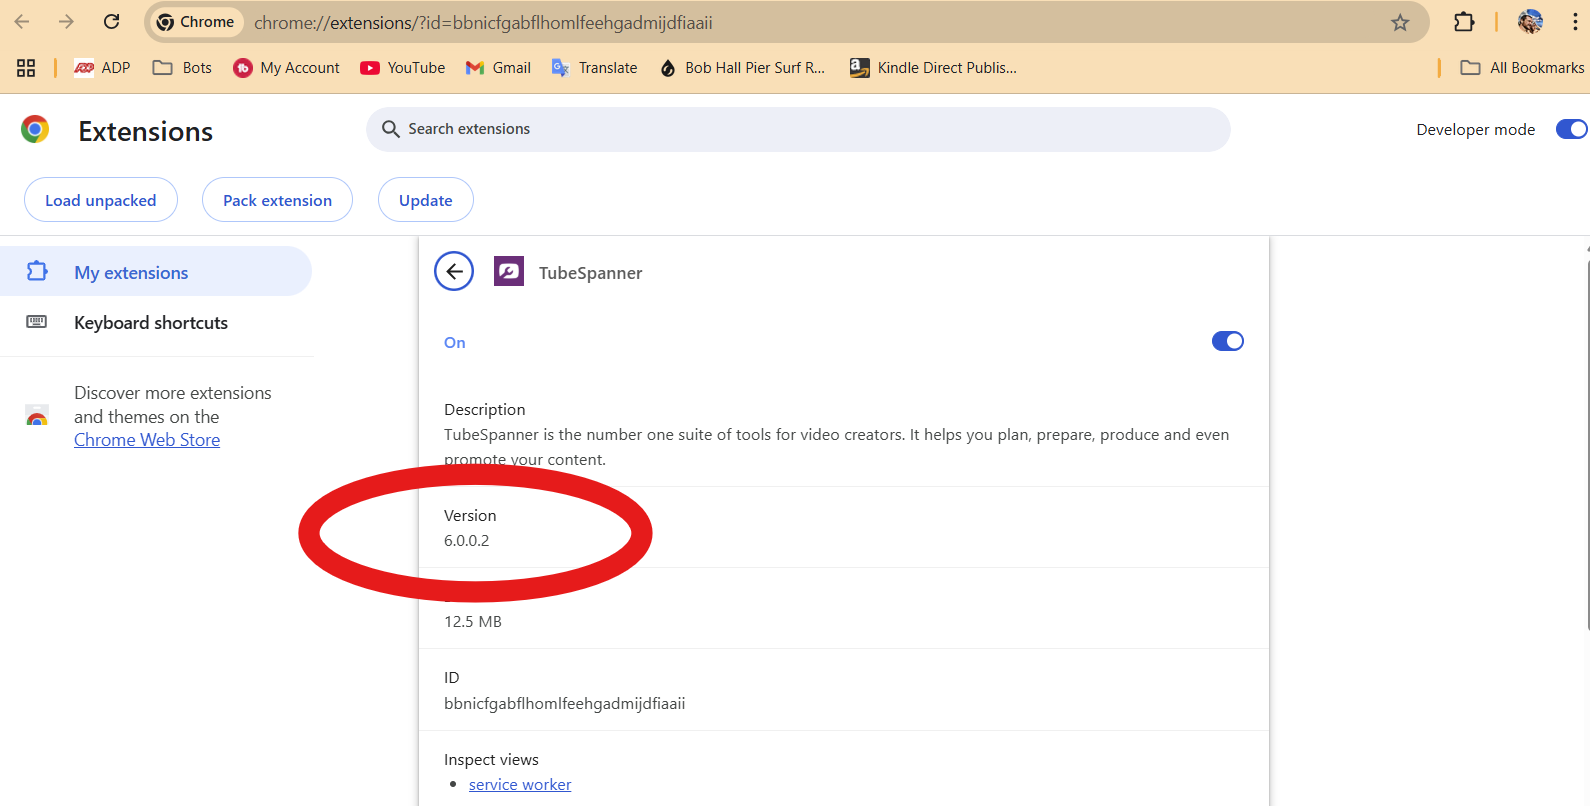1590x806 pixels.
Task: Open the ADP bookmark
Action: [x=102, y=68]
